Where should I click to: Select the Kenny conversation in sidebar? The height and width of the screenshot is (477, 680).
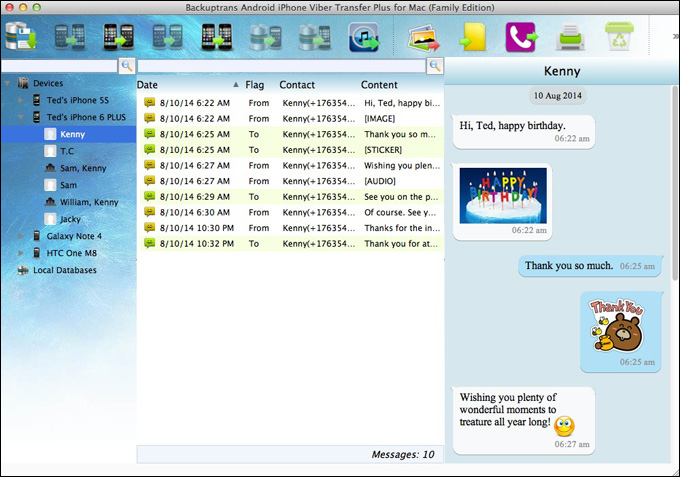(69, 134)
